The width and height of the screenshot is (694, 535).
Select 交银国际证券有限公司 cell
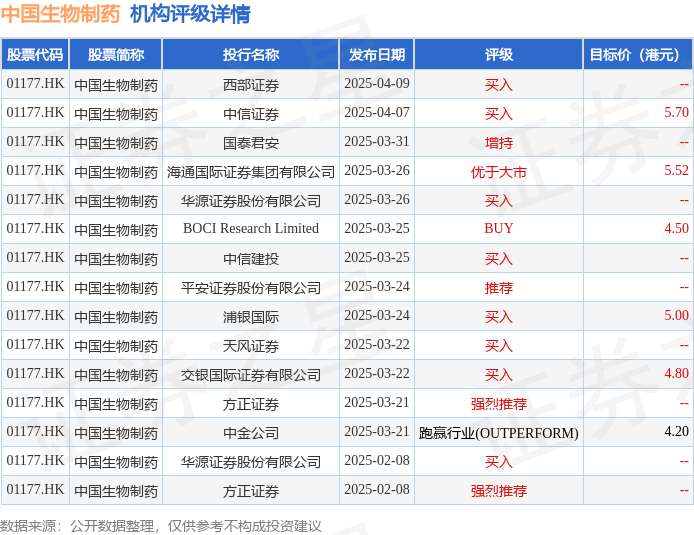(x=251, y=375)
